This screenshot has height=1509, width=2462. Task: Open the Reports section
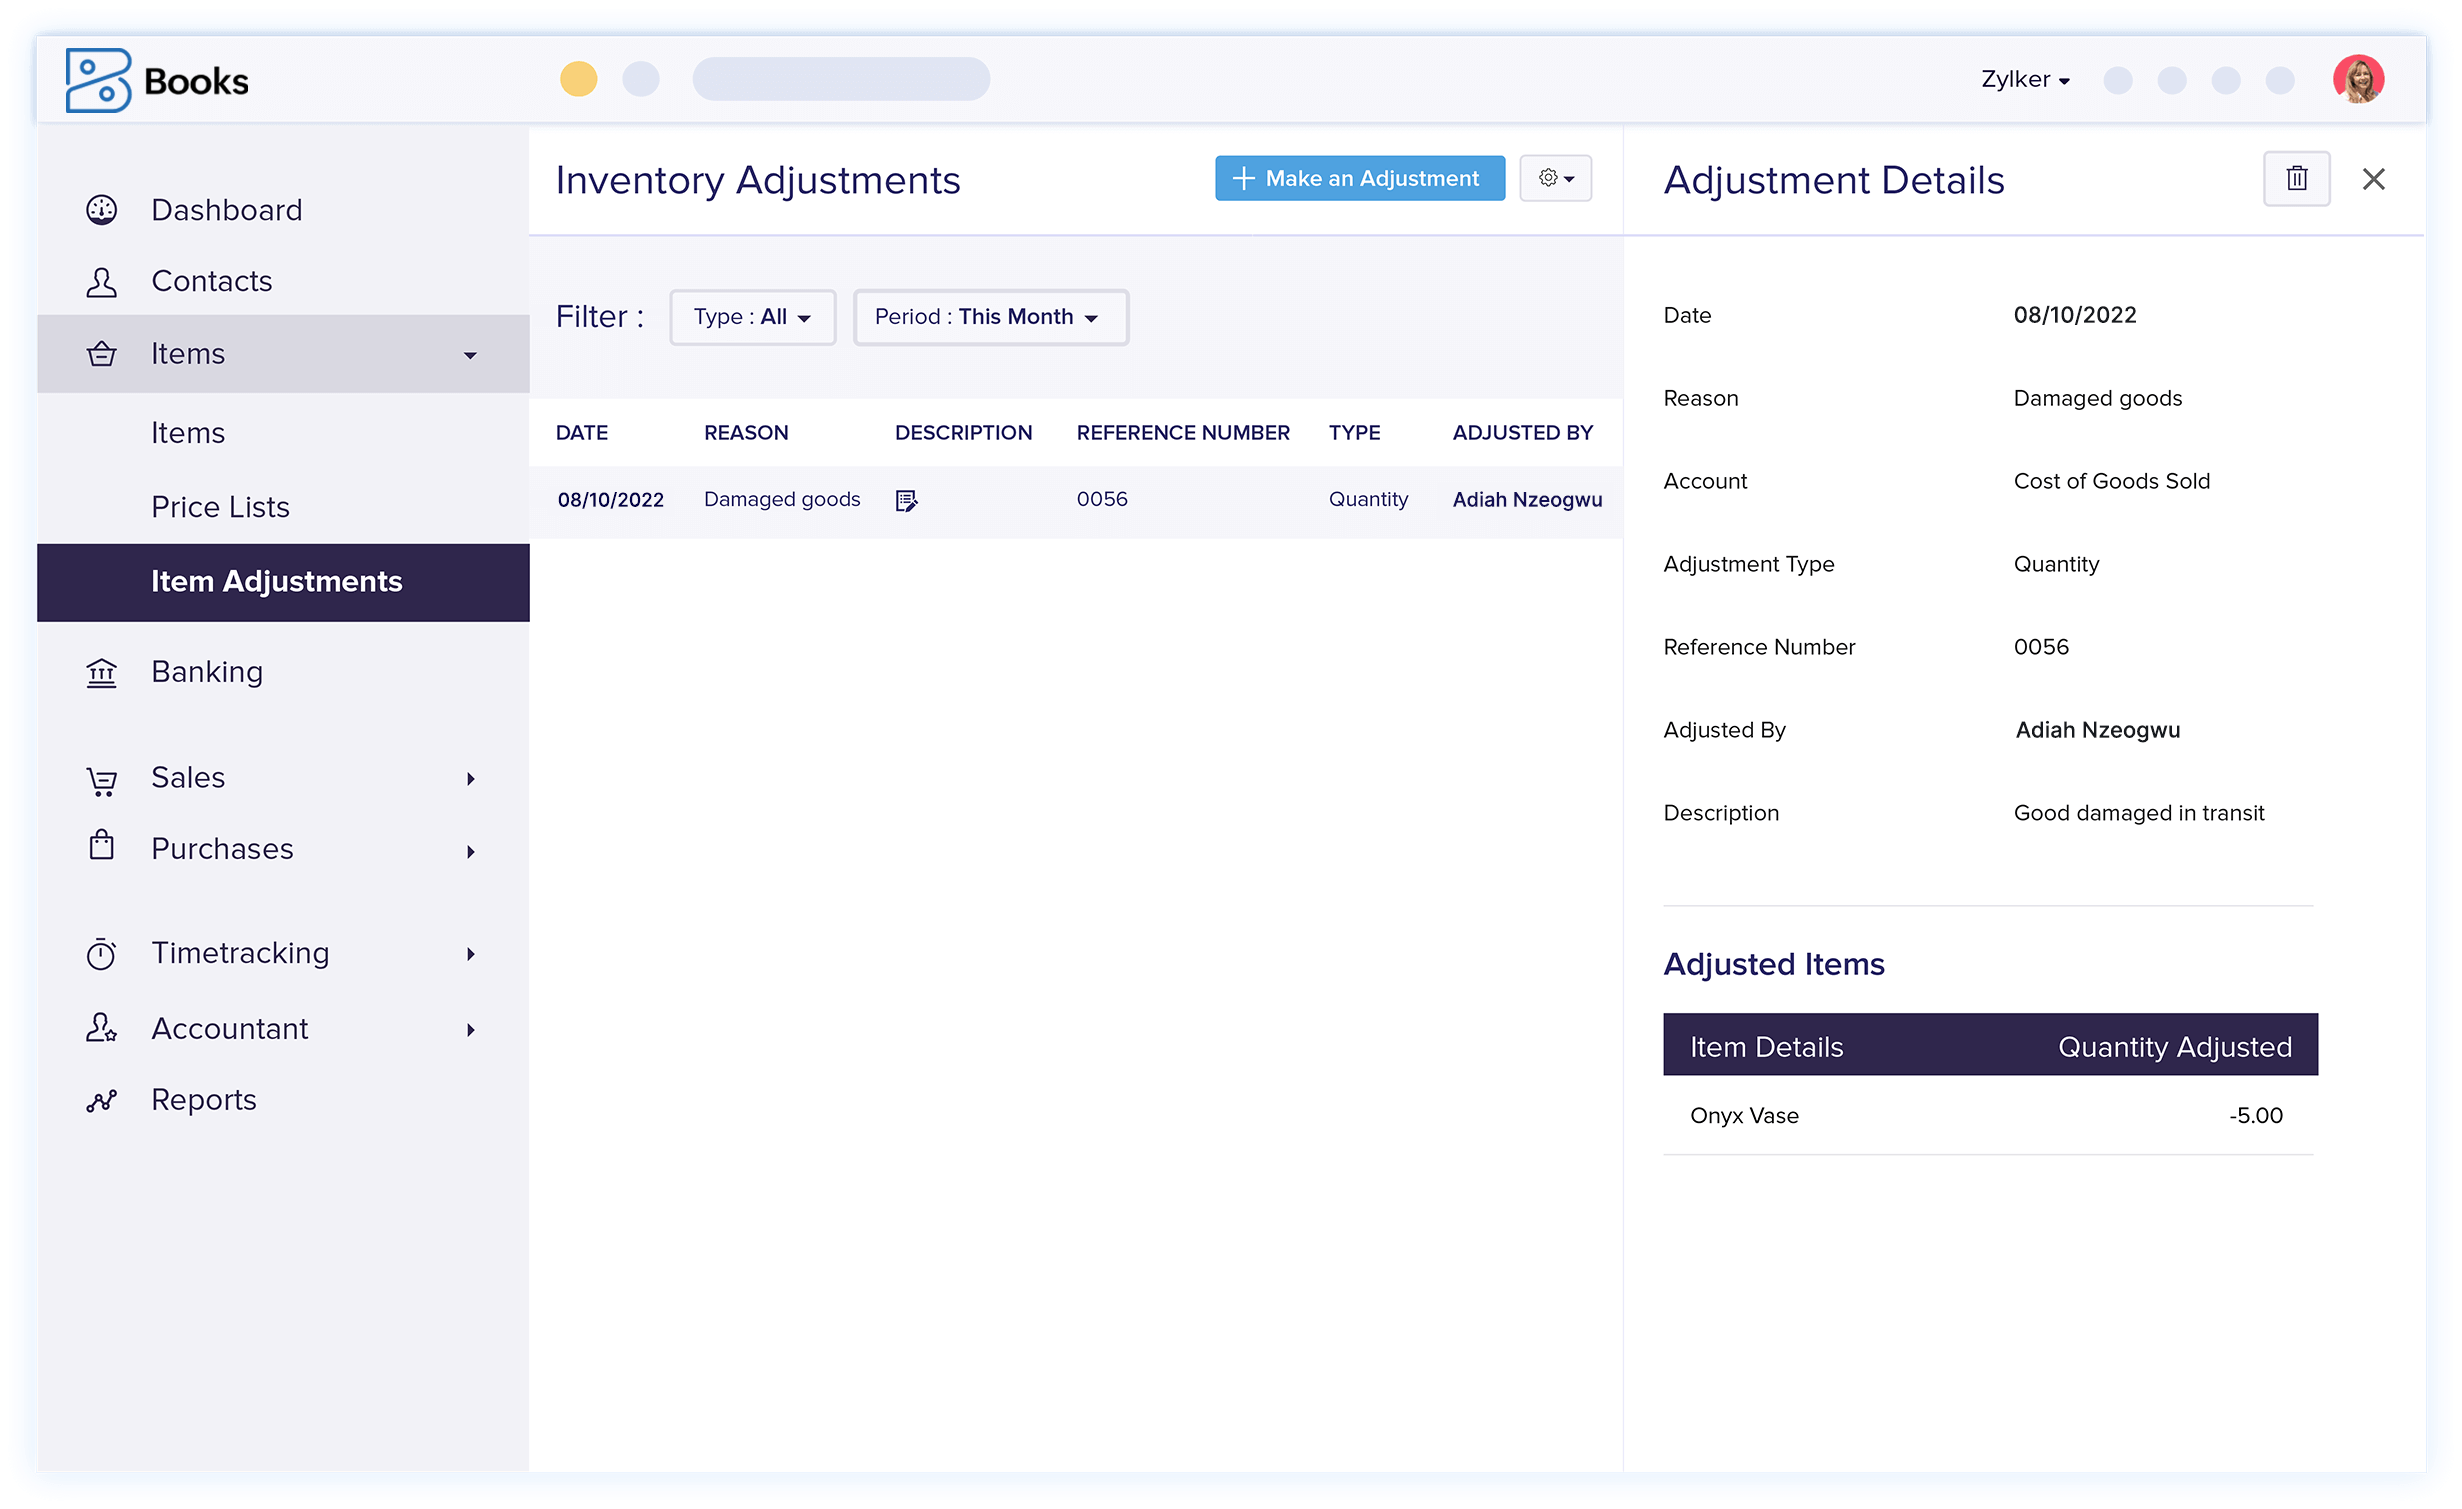[204, 1100]
